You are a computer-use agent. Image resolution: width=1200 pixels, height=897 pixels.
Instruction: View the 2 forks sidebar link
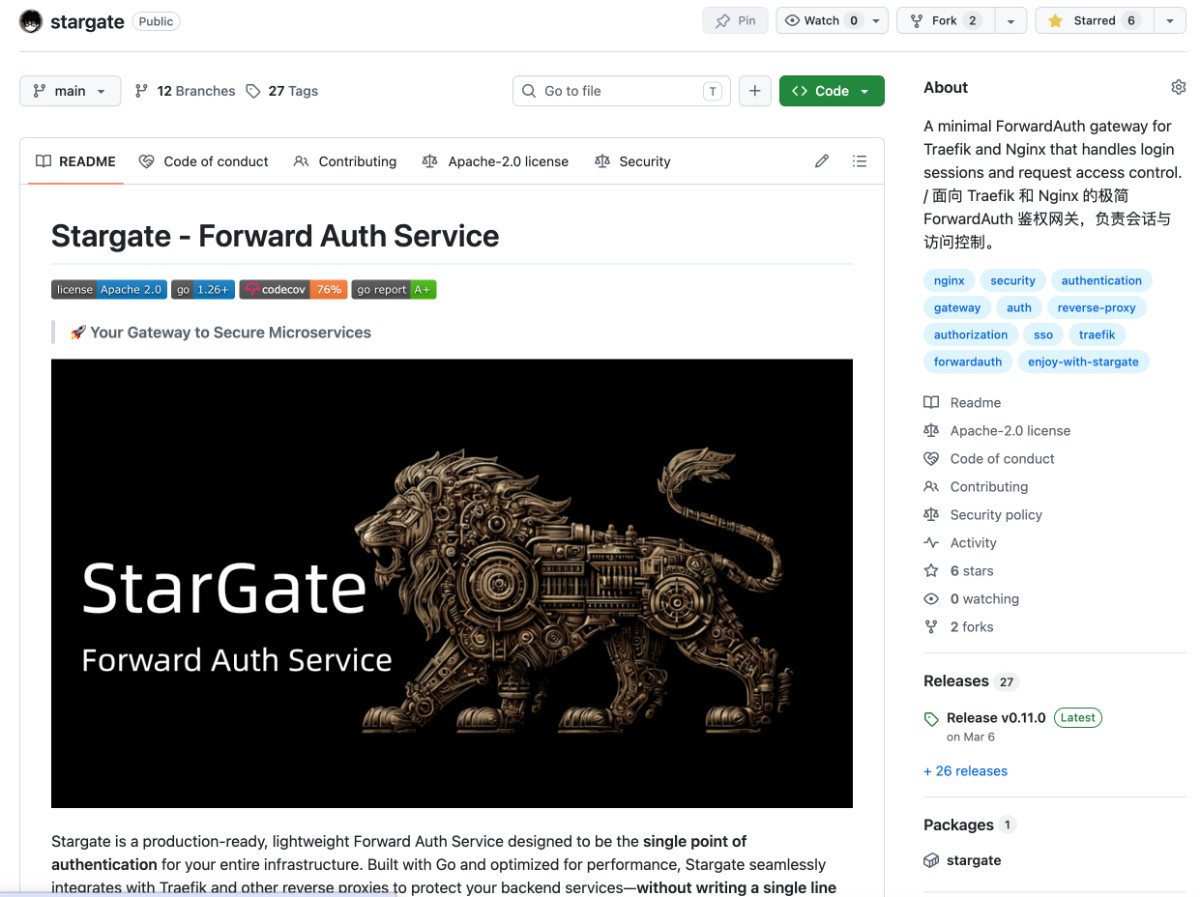tap(959, 627)
